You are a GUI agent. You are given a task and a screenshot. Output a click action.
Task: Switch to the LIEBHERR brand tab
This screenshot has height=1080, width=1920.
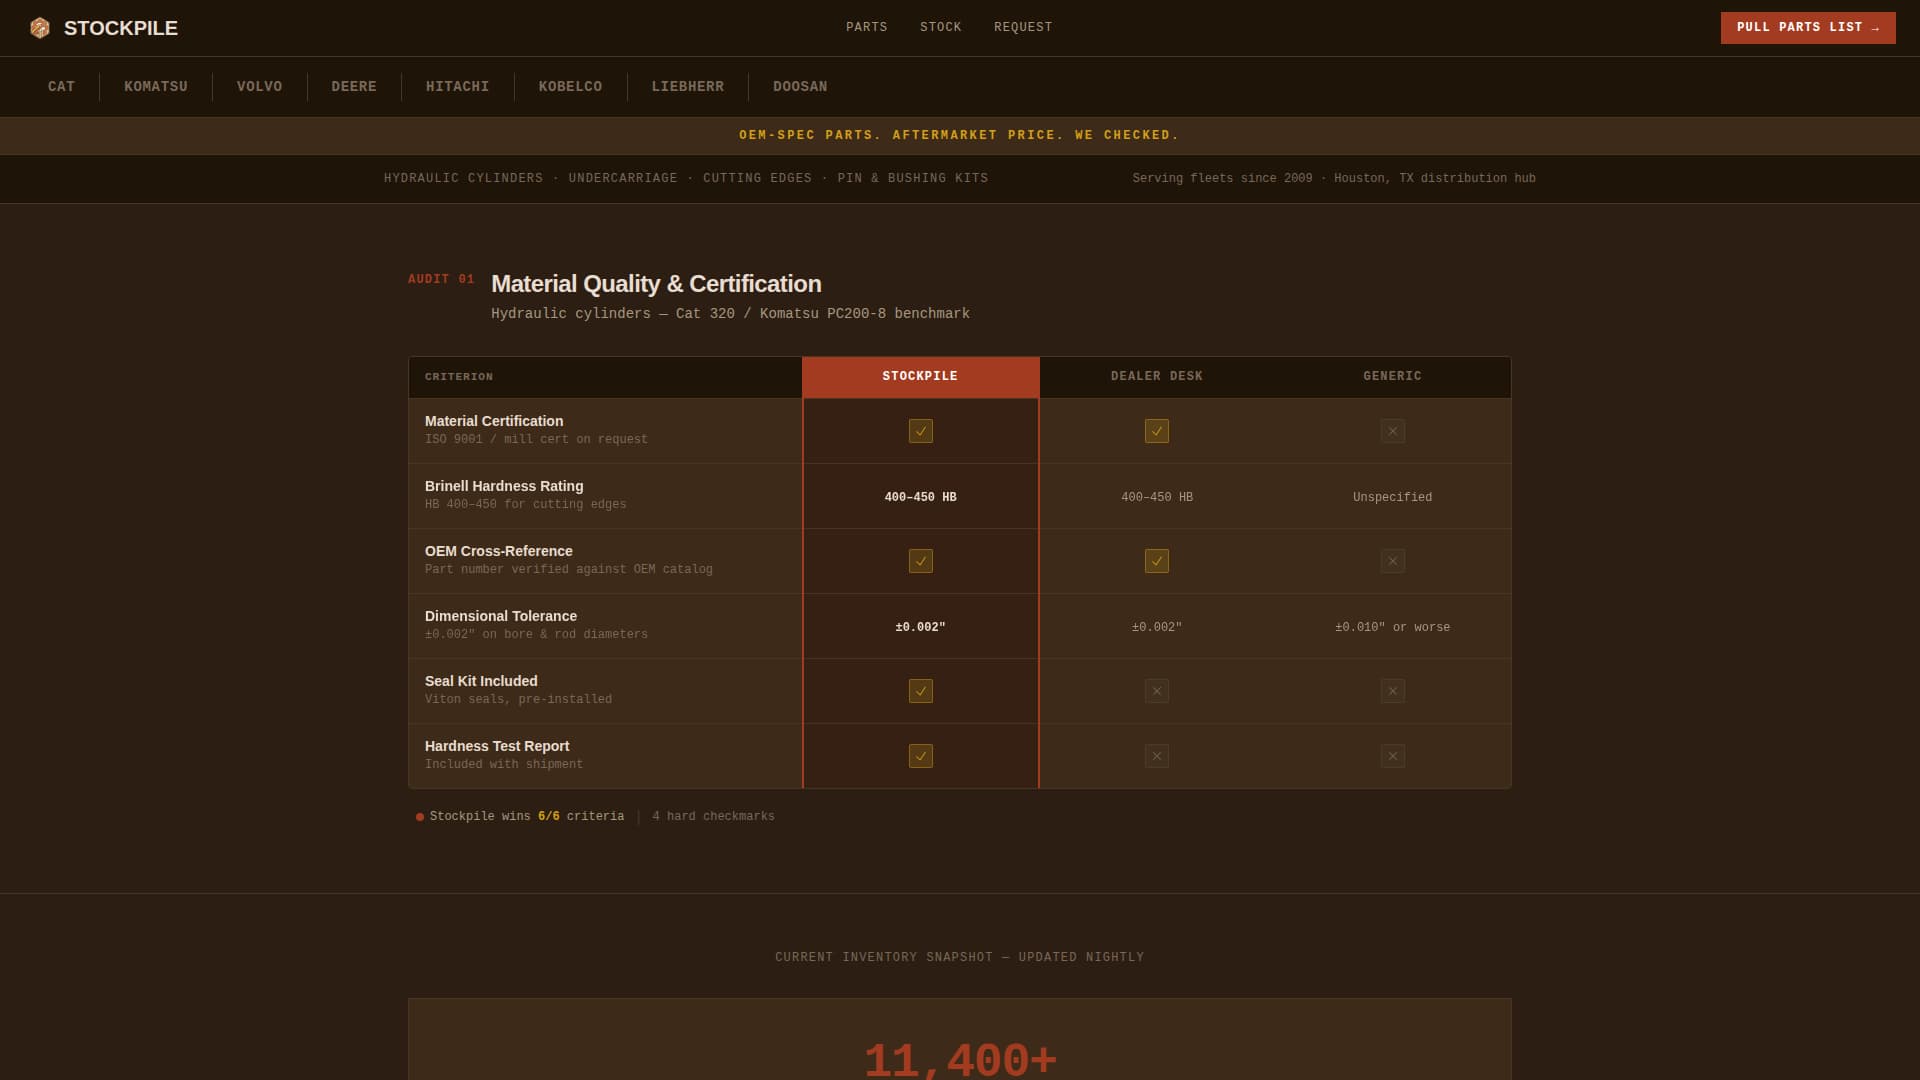pyautogui.click(x=688, y=87)
